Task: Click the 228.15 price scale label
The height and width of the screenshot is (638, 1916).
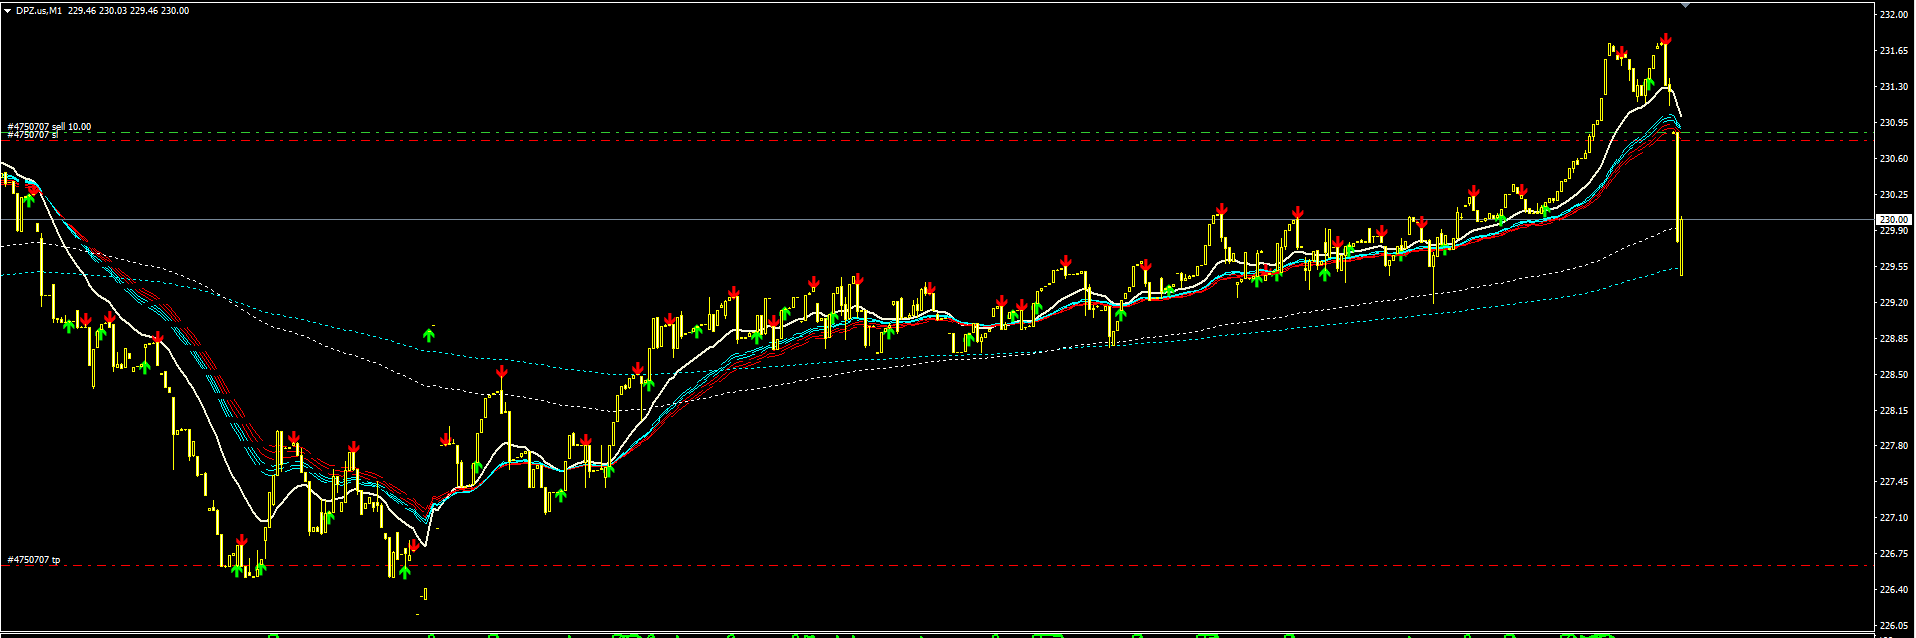Action: (x=1894, y=410)
